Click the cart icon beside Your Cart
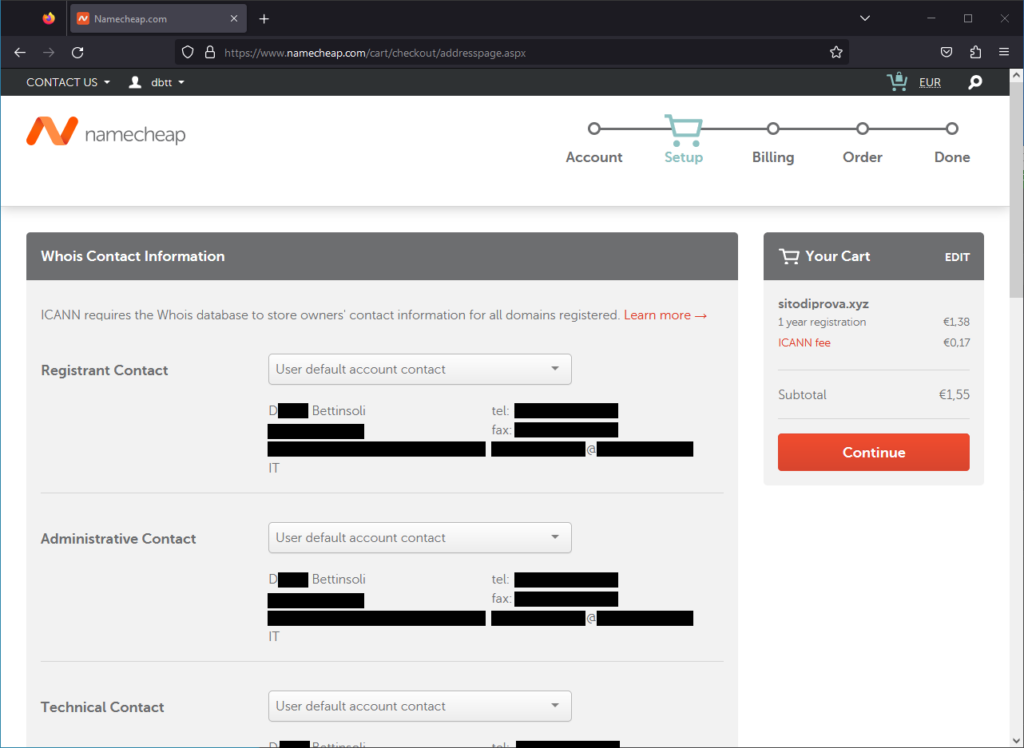This screenshot has width=1024, height=748. [x=789, y=256]
